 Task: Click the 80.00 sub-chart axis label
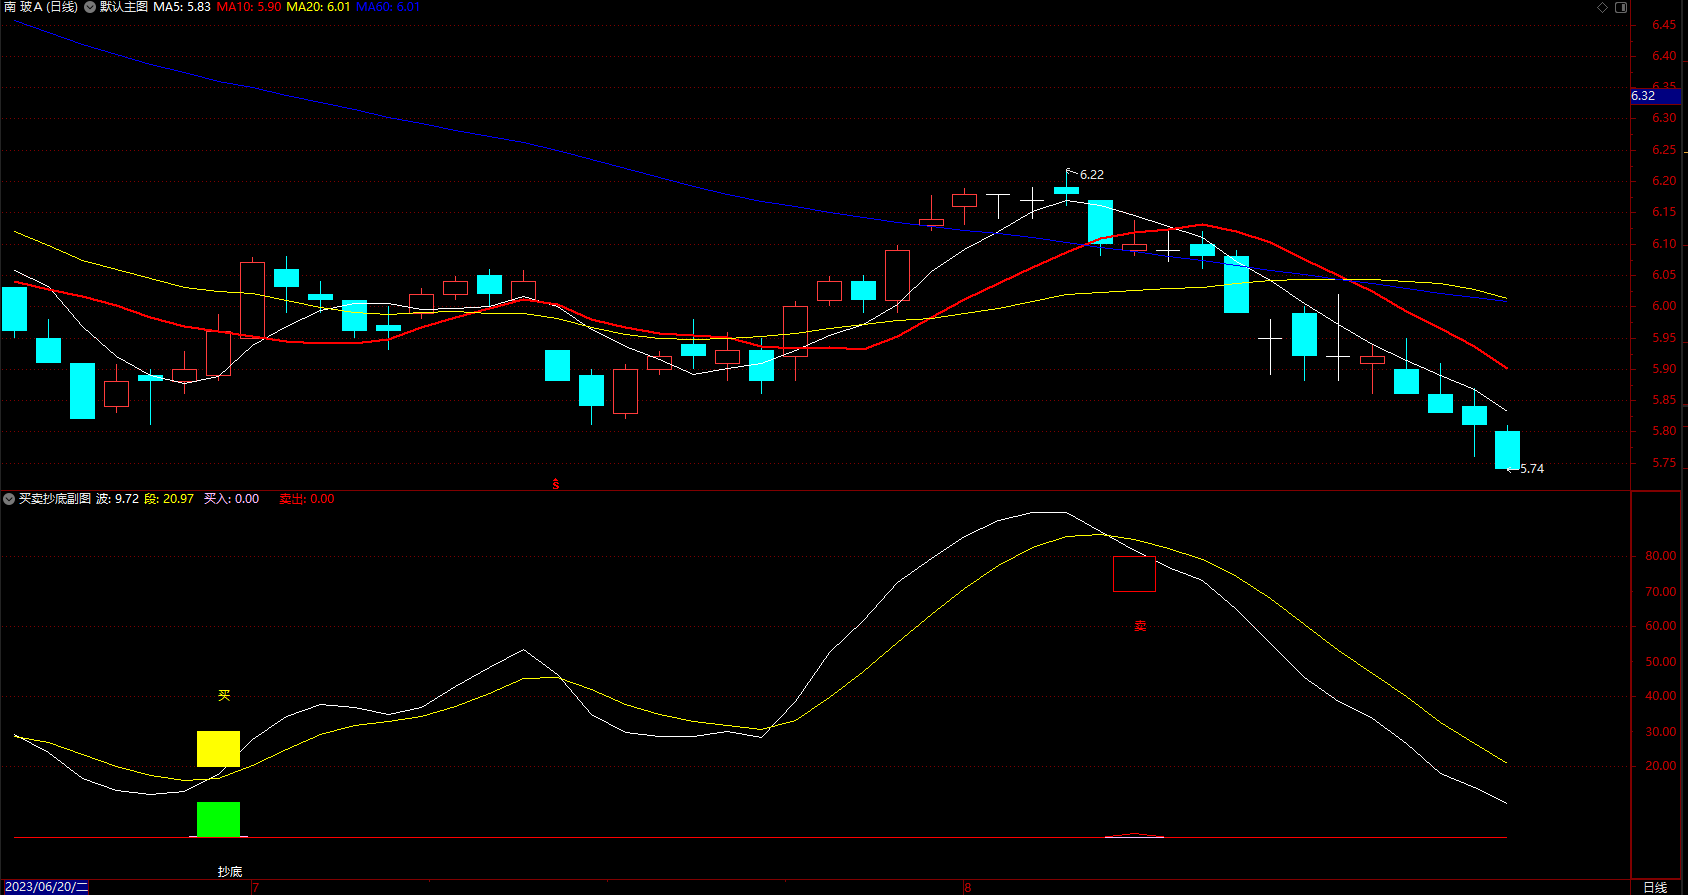[1660, 556]
